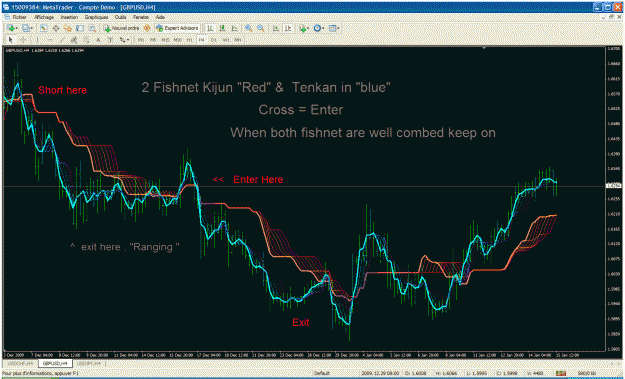Open the Profiles dropdown in toolbar
625x379 pixels.
point(27,28)
